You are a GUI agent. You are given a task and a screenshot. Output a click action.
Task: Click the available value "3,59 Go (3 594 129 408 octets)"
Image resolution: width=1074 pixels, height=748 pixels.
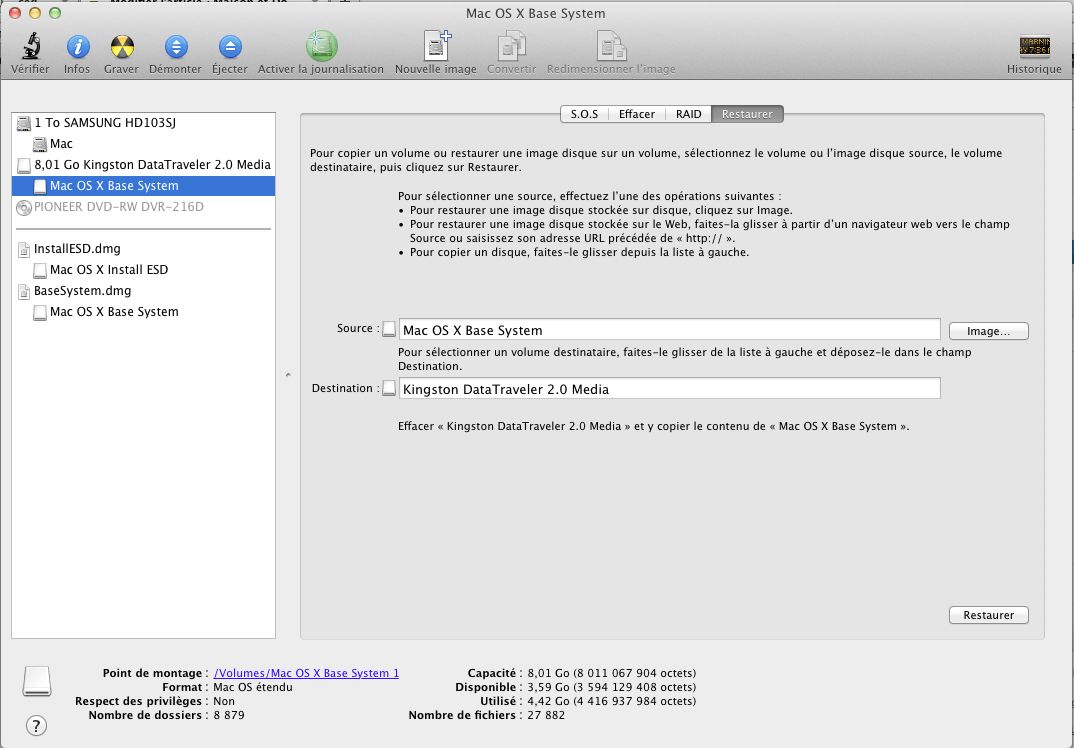(612, 687)
